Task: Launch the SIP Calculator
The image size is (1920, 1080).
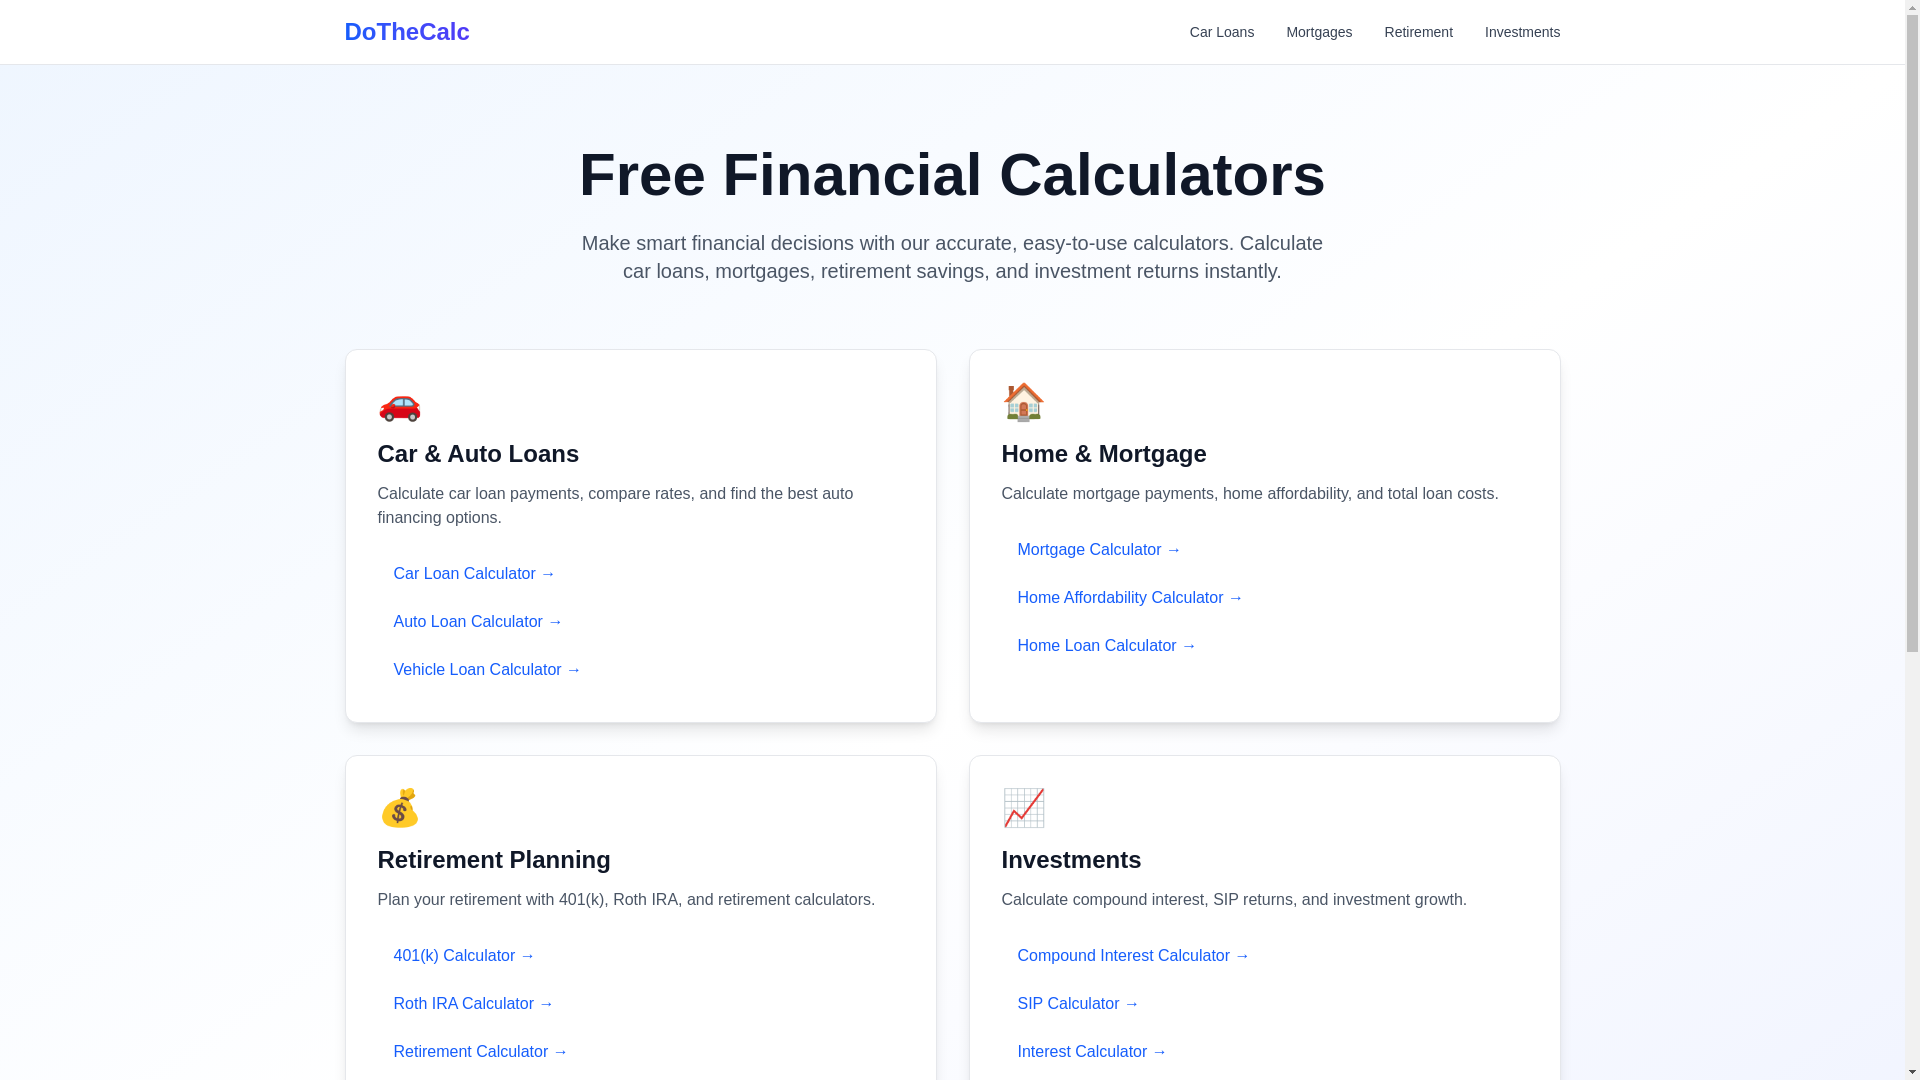Action: coord(1078,1004)
